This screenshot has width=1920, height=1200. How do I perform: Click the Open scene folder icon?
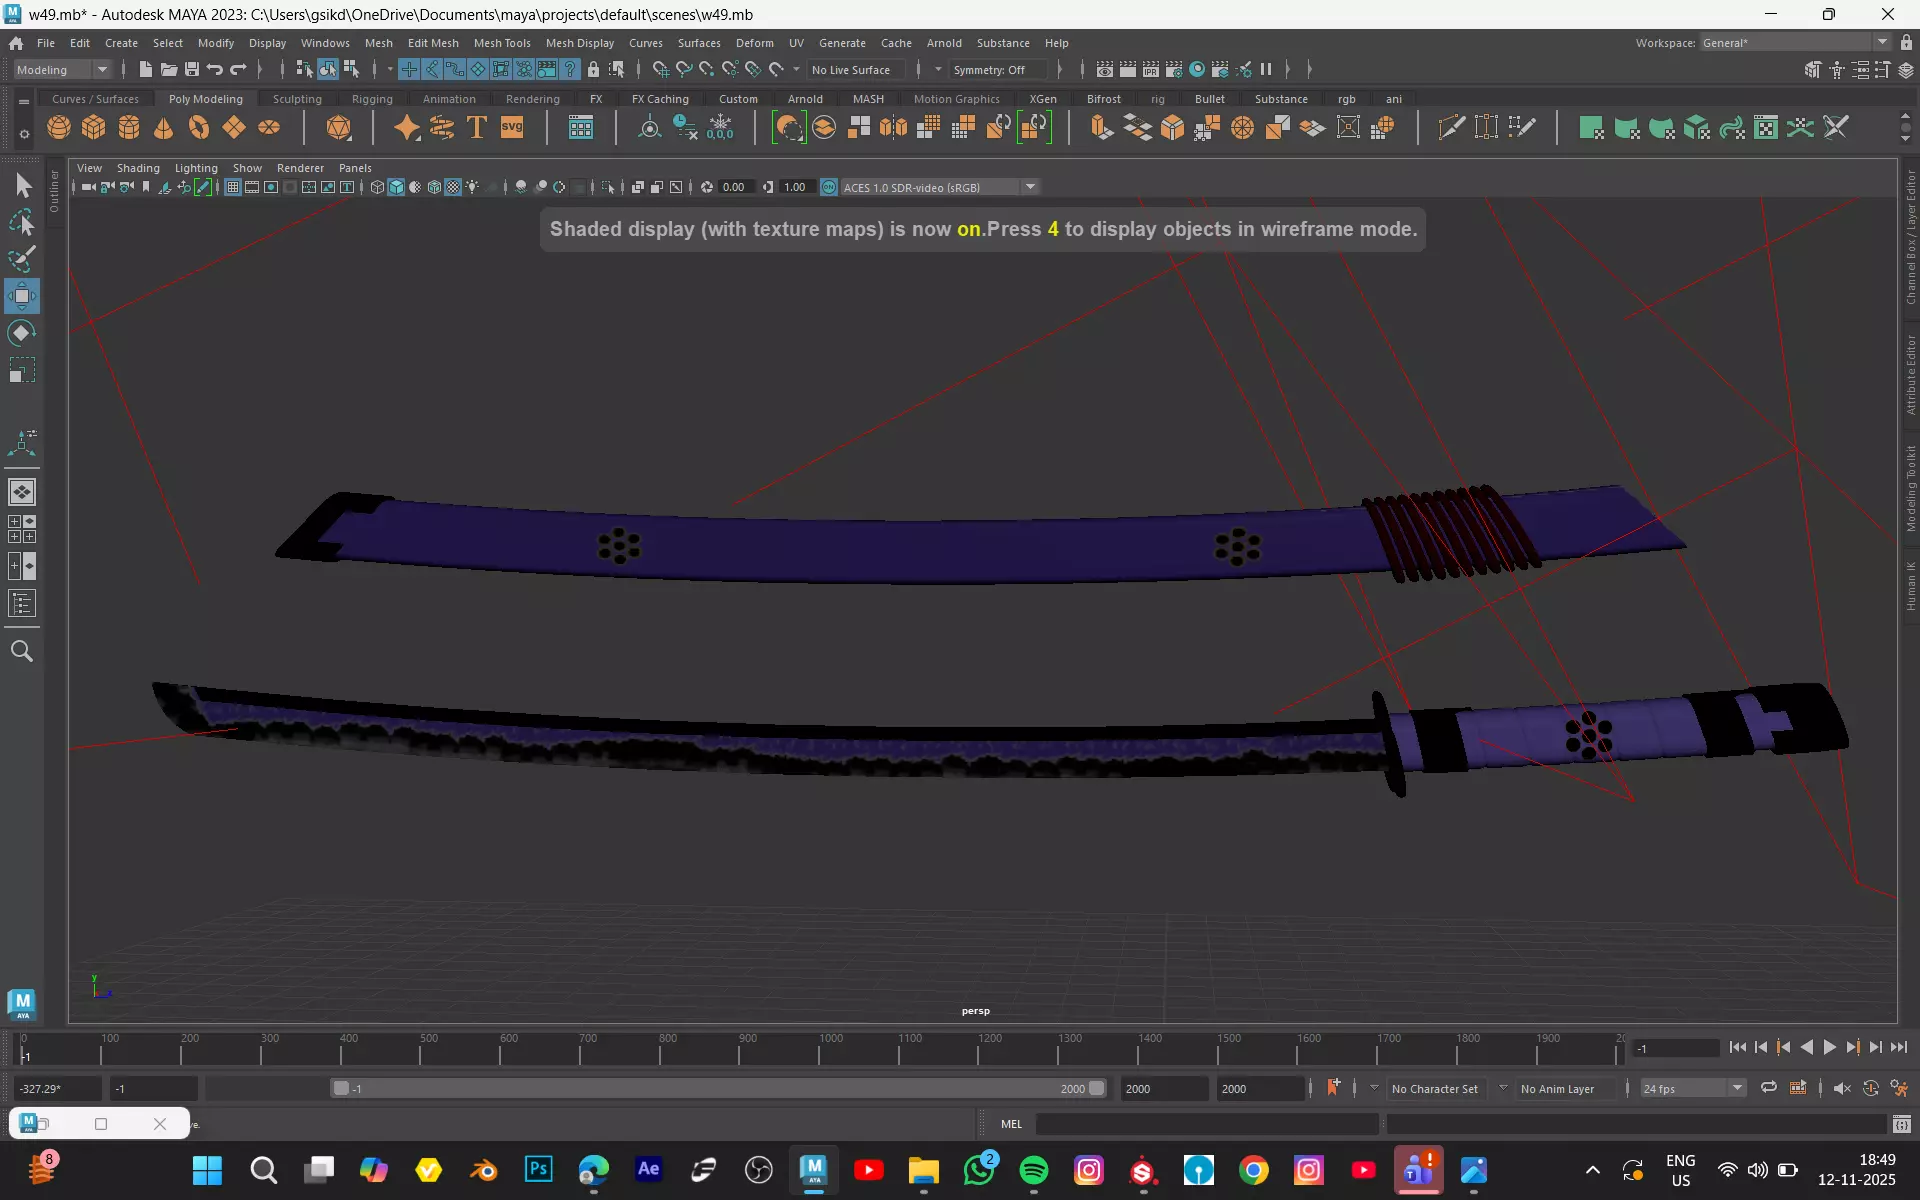tap(169, 69)
